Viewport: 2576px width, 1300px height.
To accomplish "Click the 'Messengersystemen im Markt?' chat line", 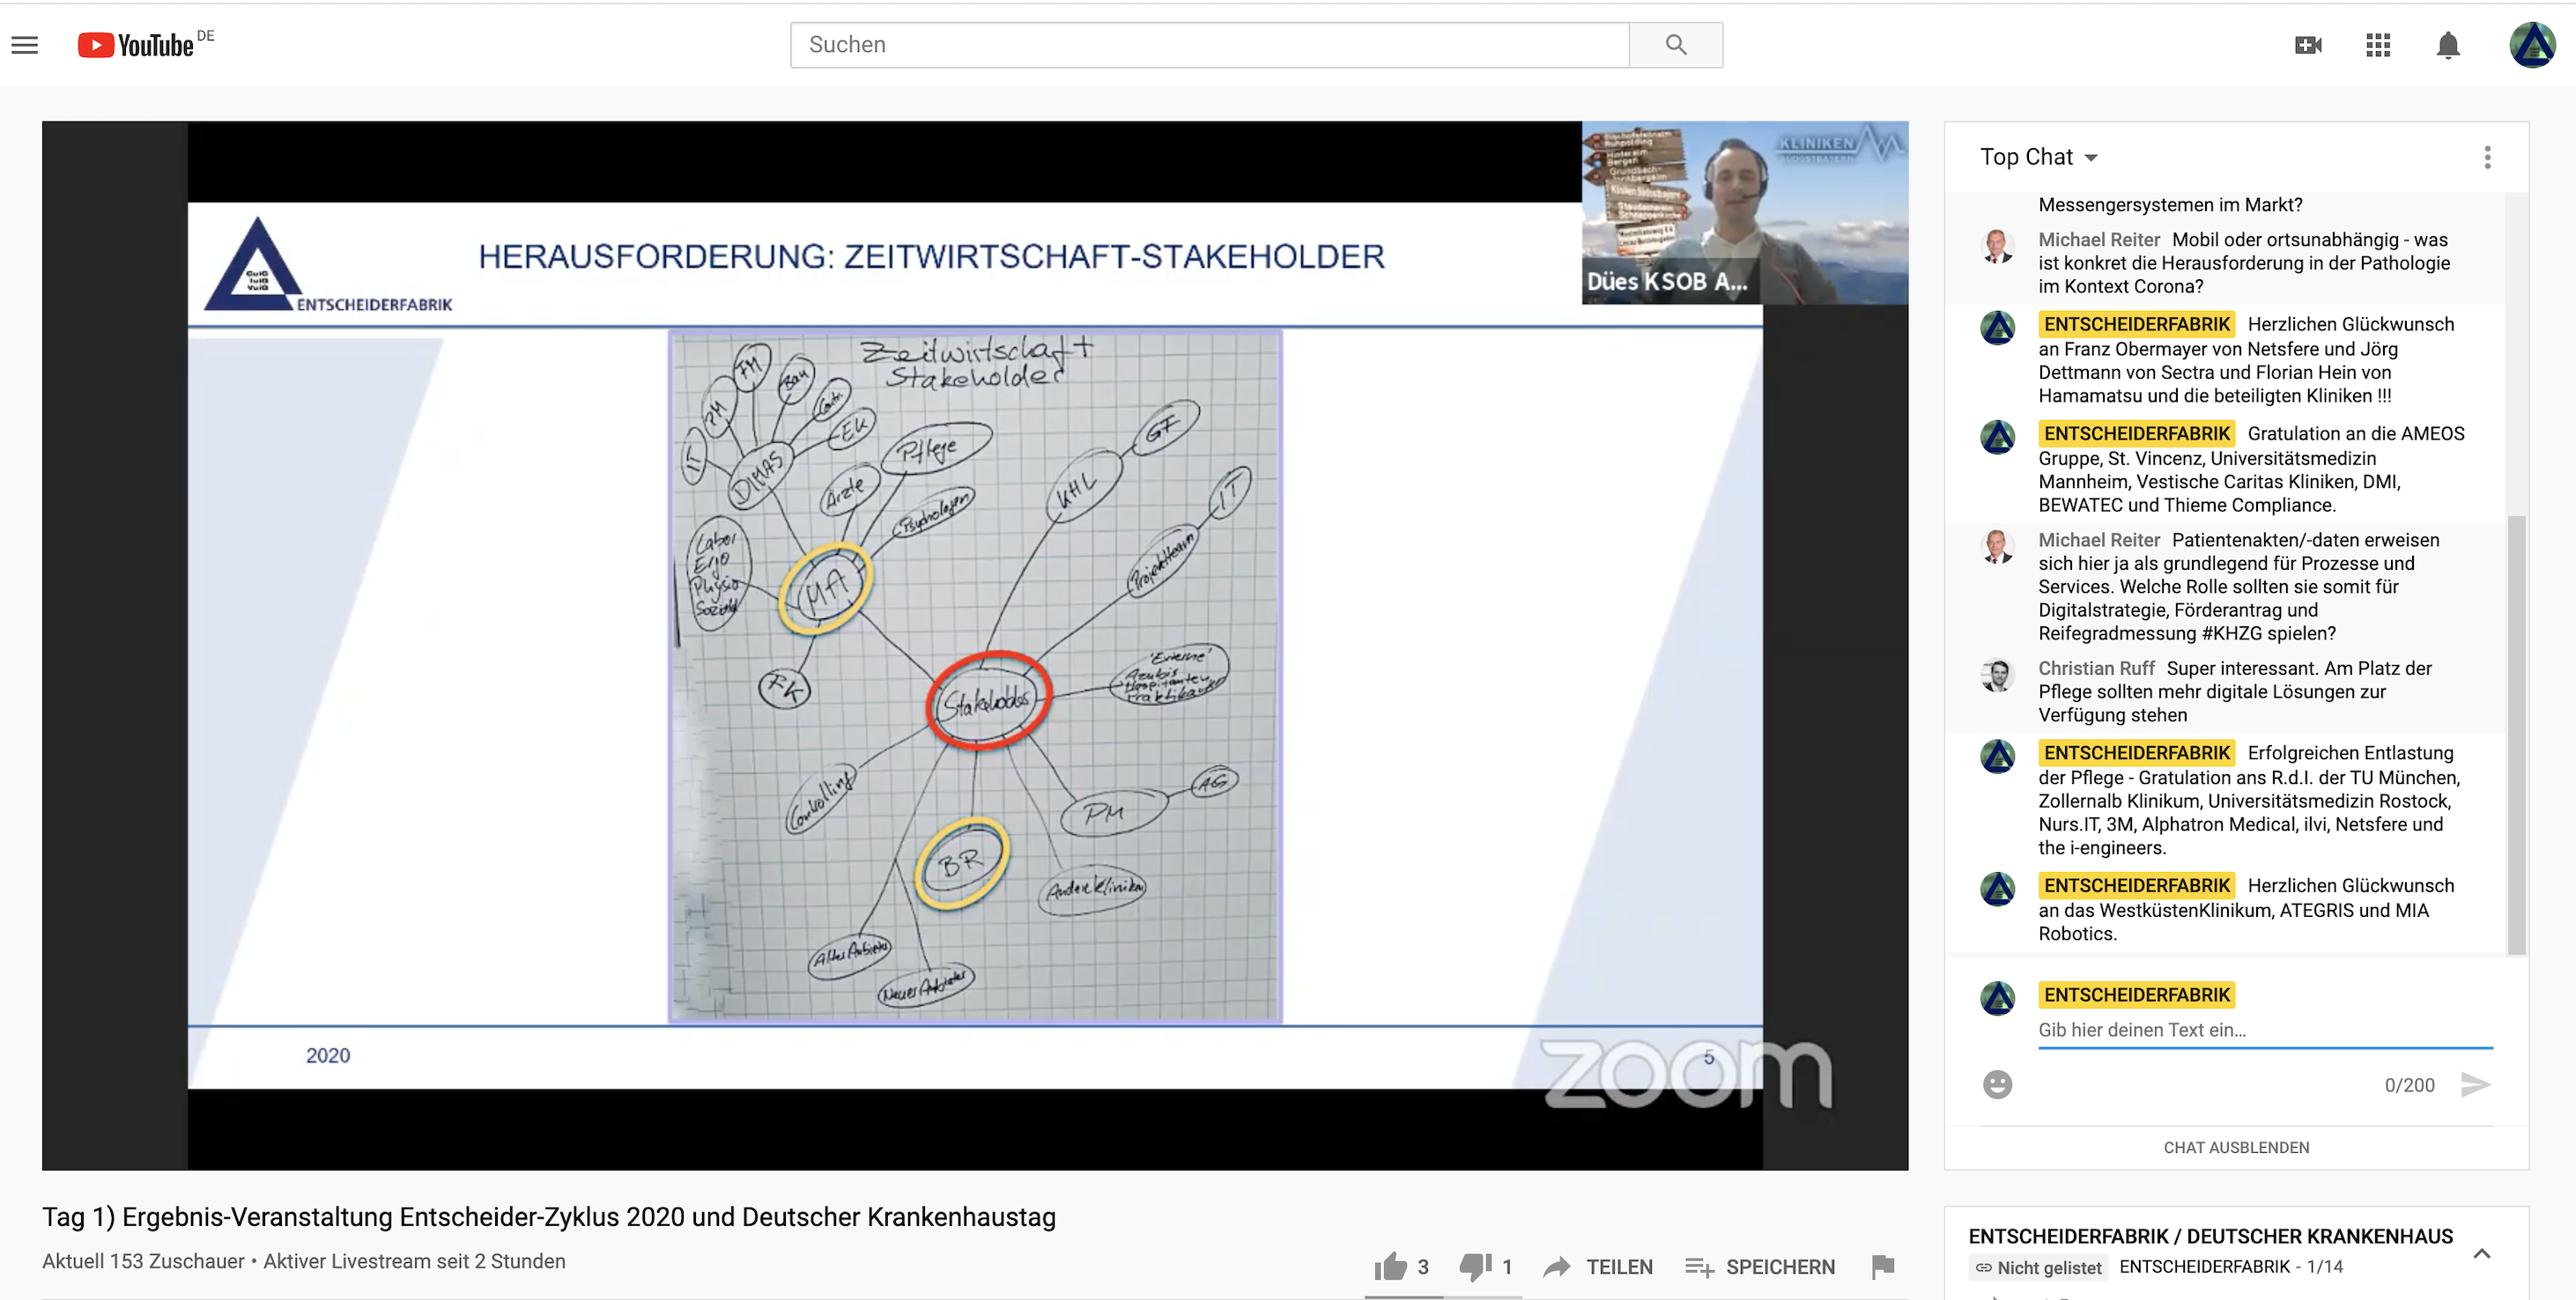I will point(2170,205).
